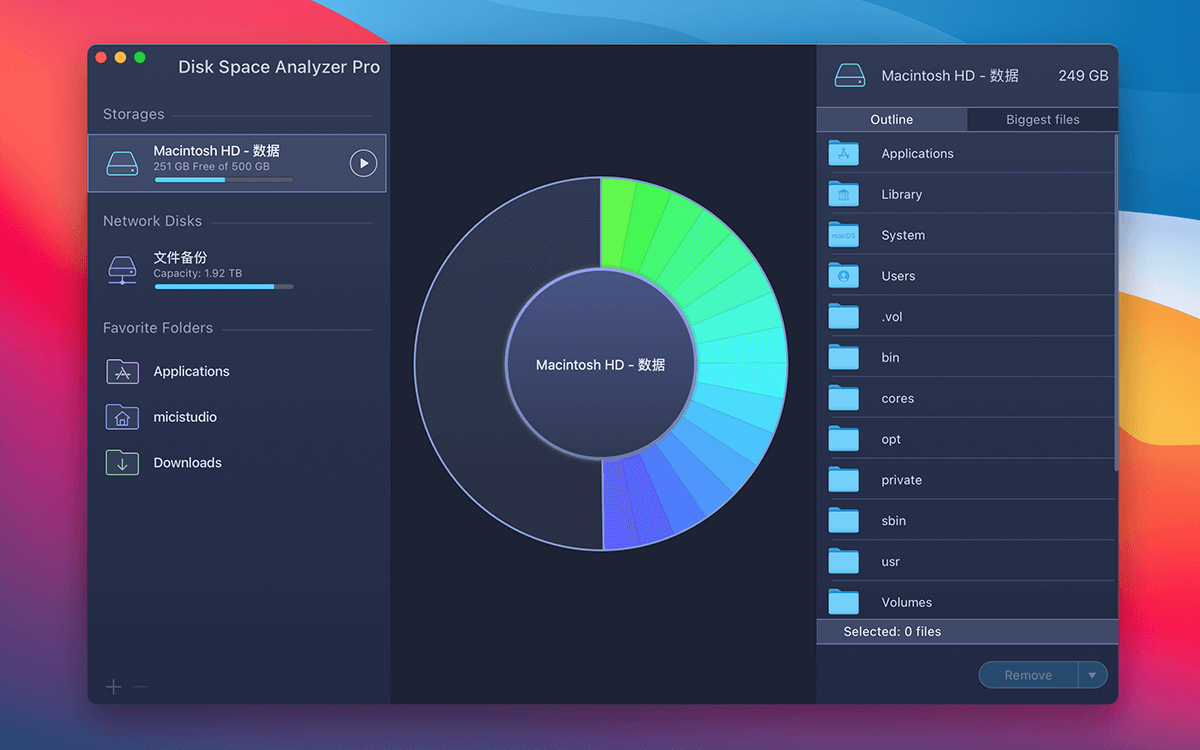Click the opt folder icon
Screen dimensions: 1200x750
[x=844, y=439]
